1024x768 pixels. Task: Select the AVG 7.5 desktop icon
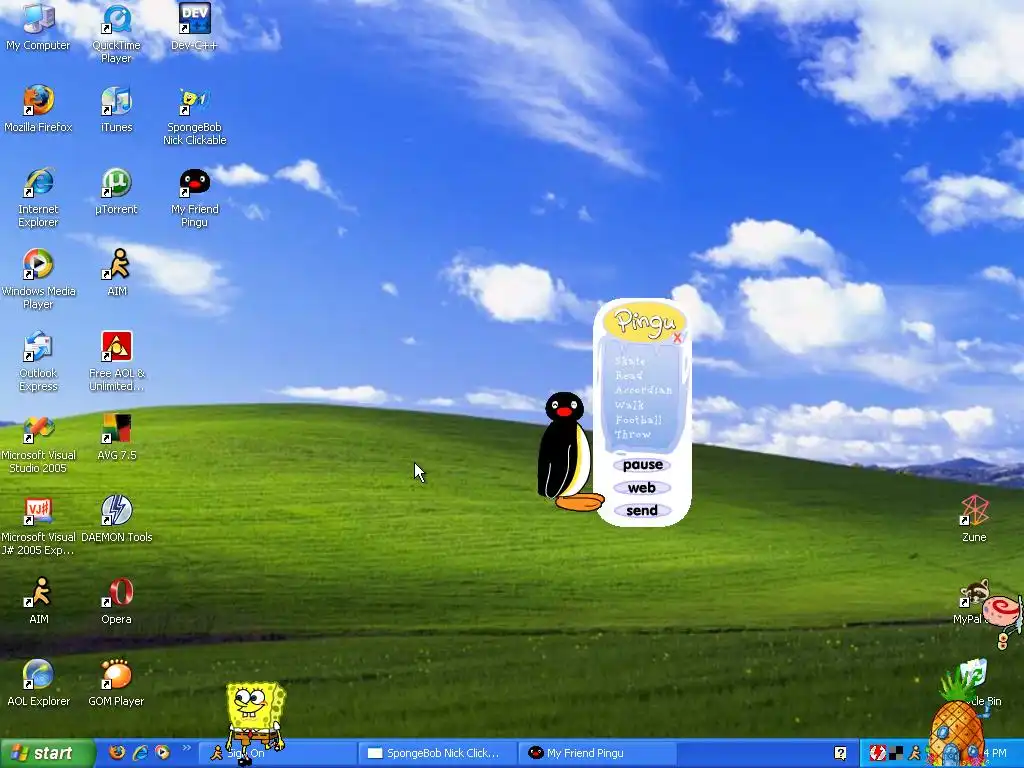point(116,436)
